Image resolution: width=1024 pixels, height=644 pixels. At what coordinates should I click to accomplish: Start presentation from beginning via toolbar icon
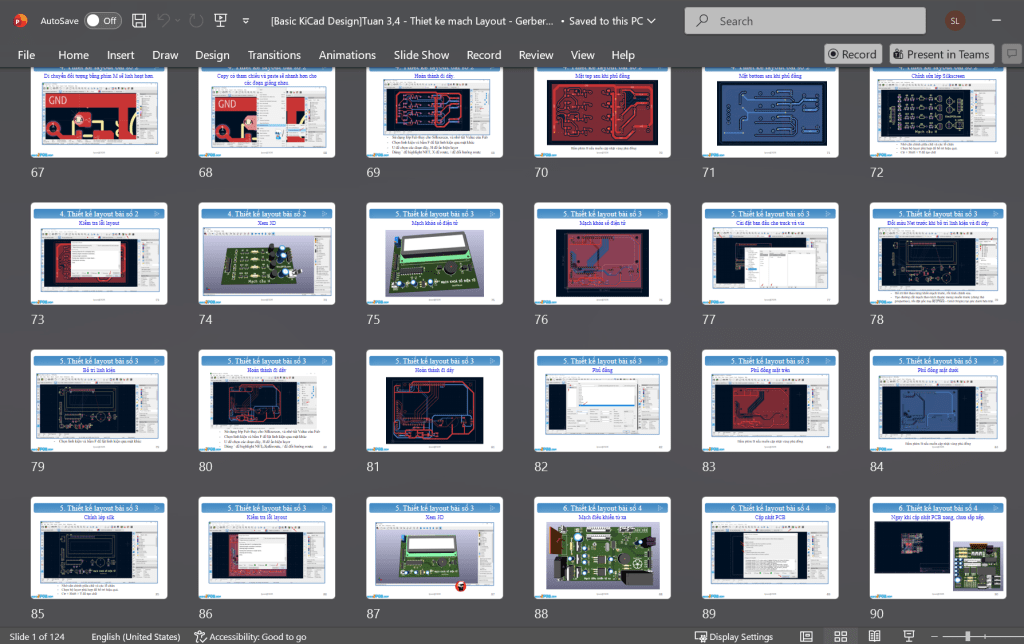(220, 20)
